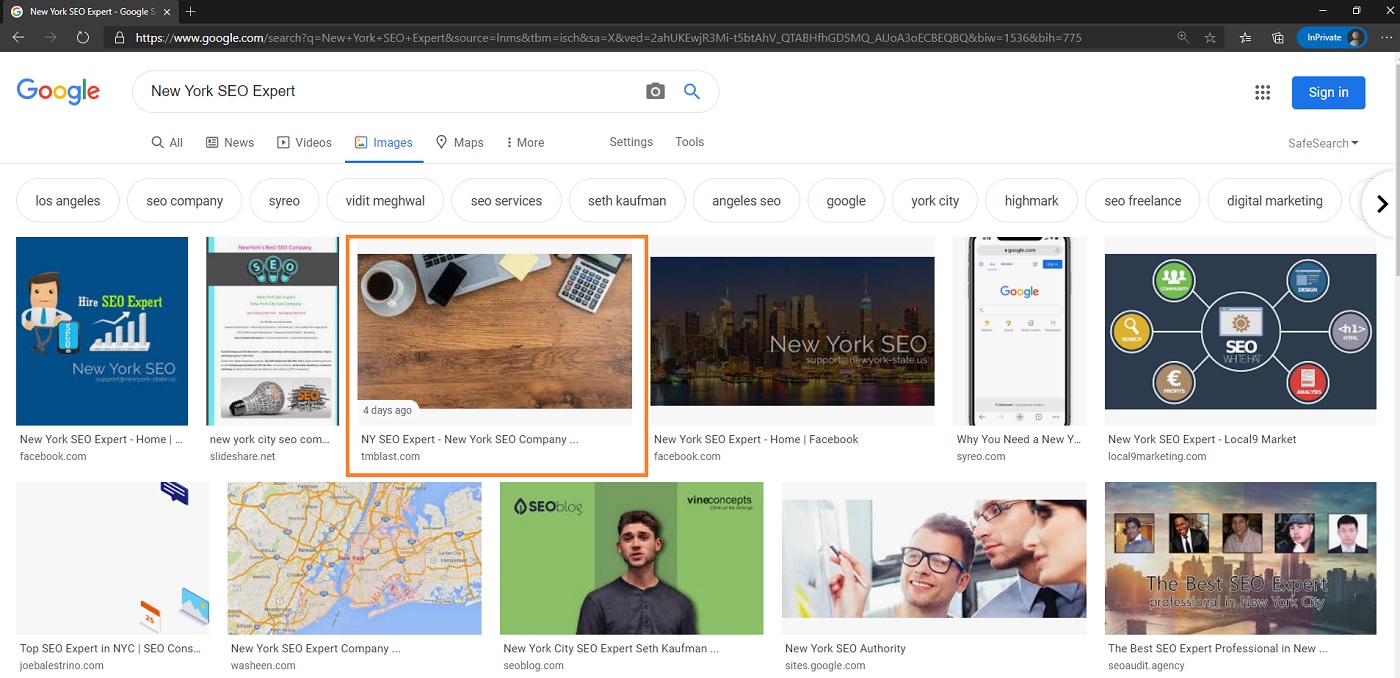Open the sites.google.com two men image
Image resolution: width=1400 pixels, height=678 pixels.
click(934, 558)
